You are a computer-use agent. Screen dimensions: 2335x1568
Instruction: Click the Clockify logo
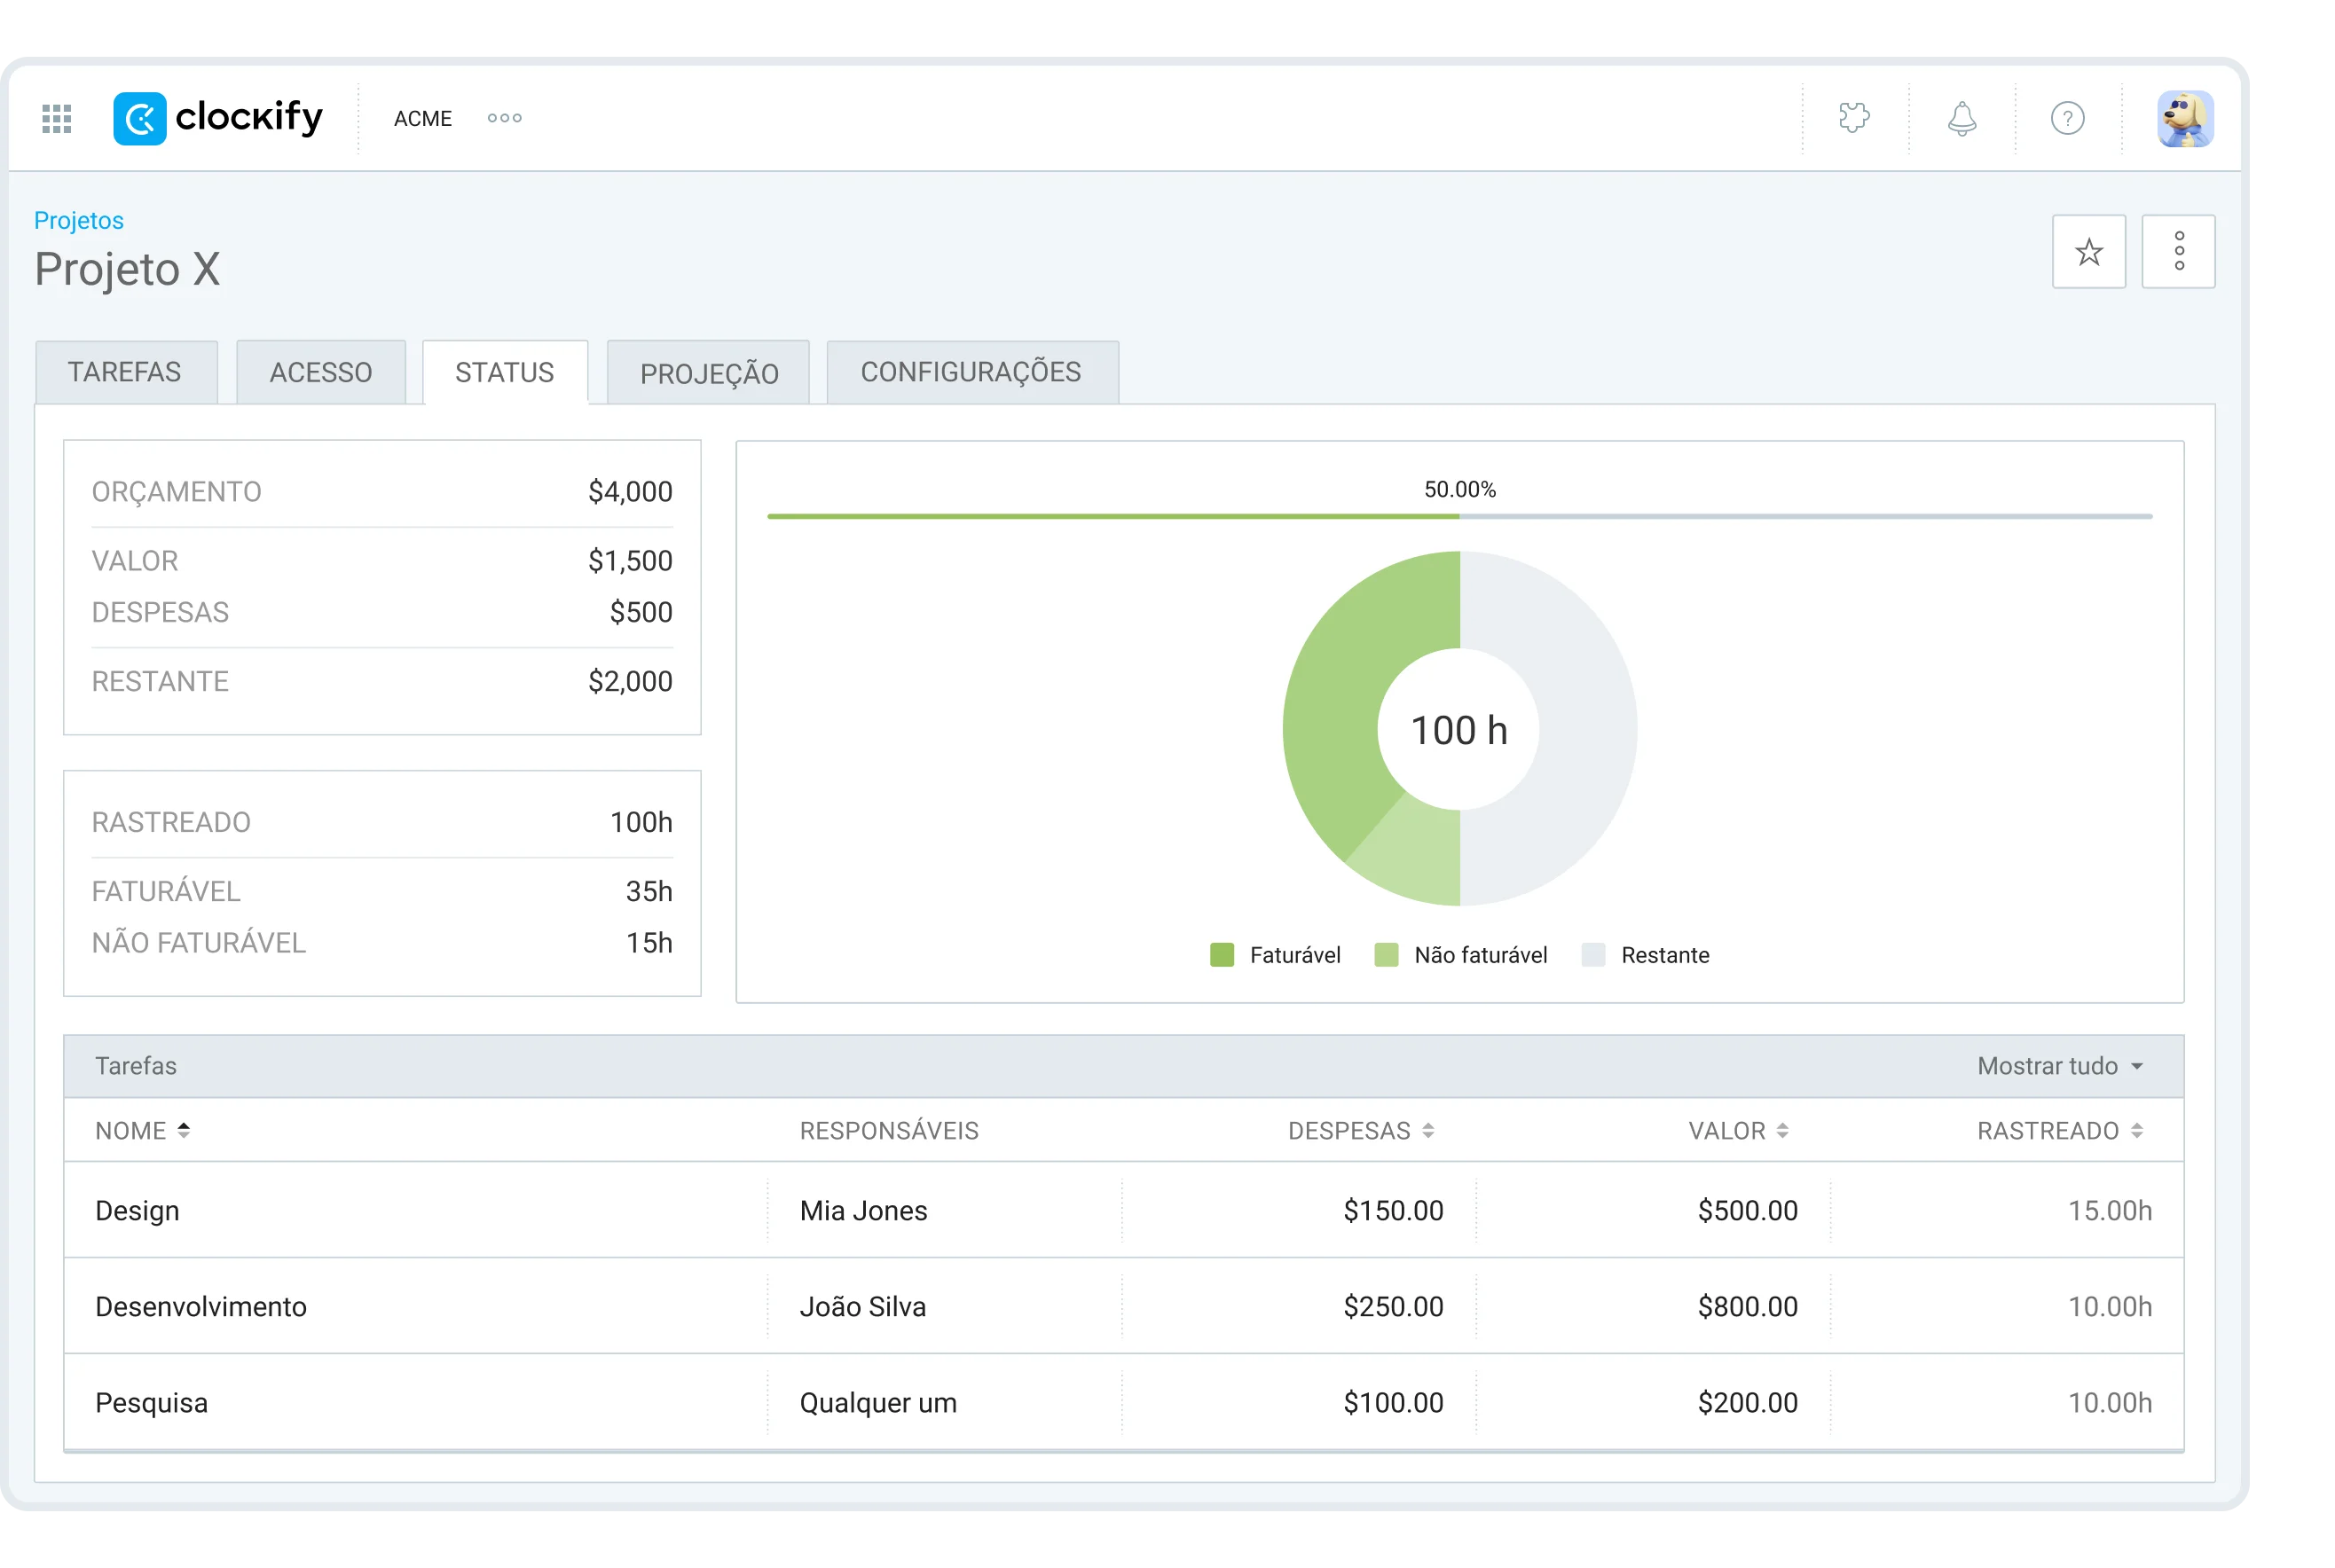tap(218, 118)
